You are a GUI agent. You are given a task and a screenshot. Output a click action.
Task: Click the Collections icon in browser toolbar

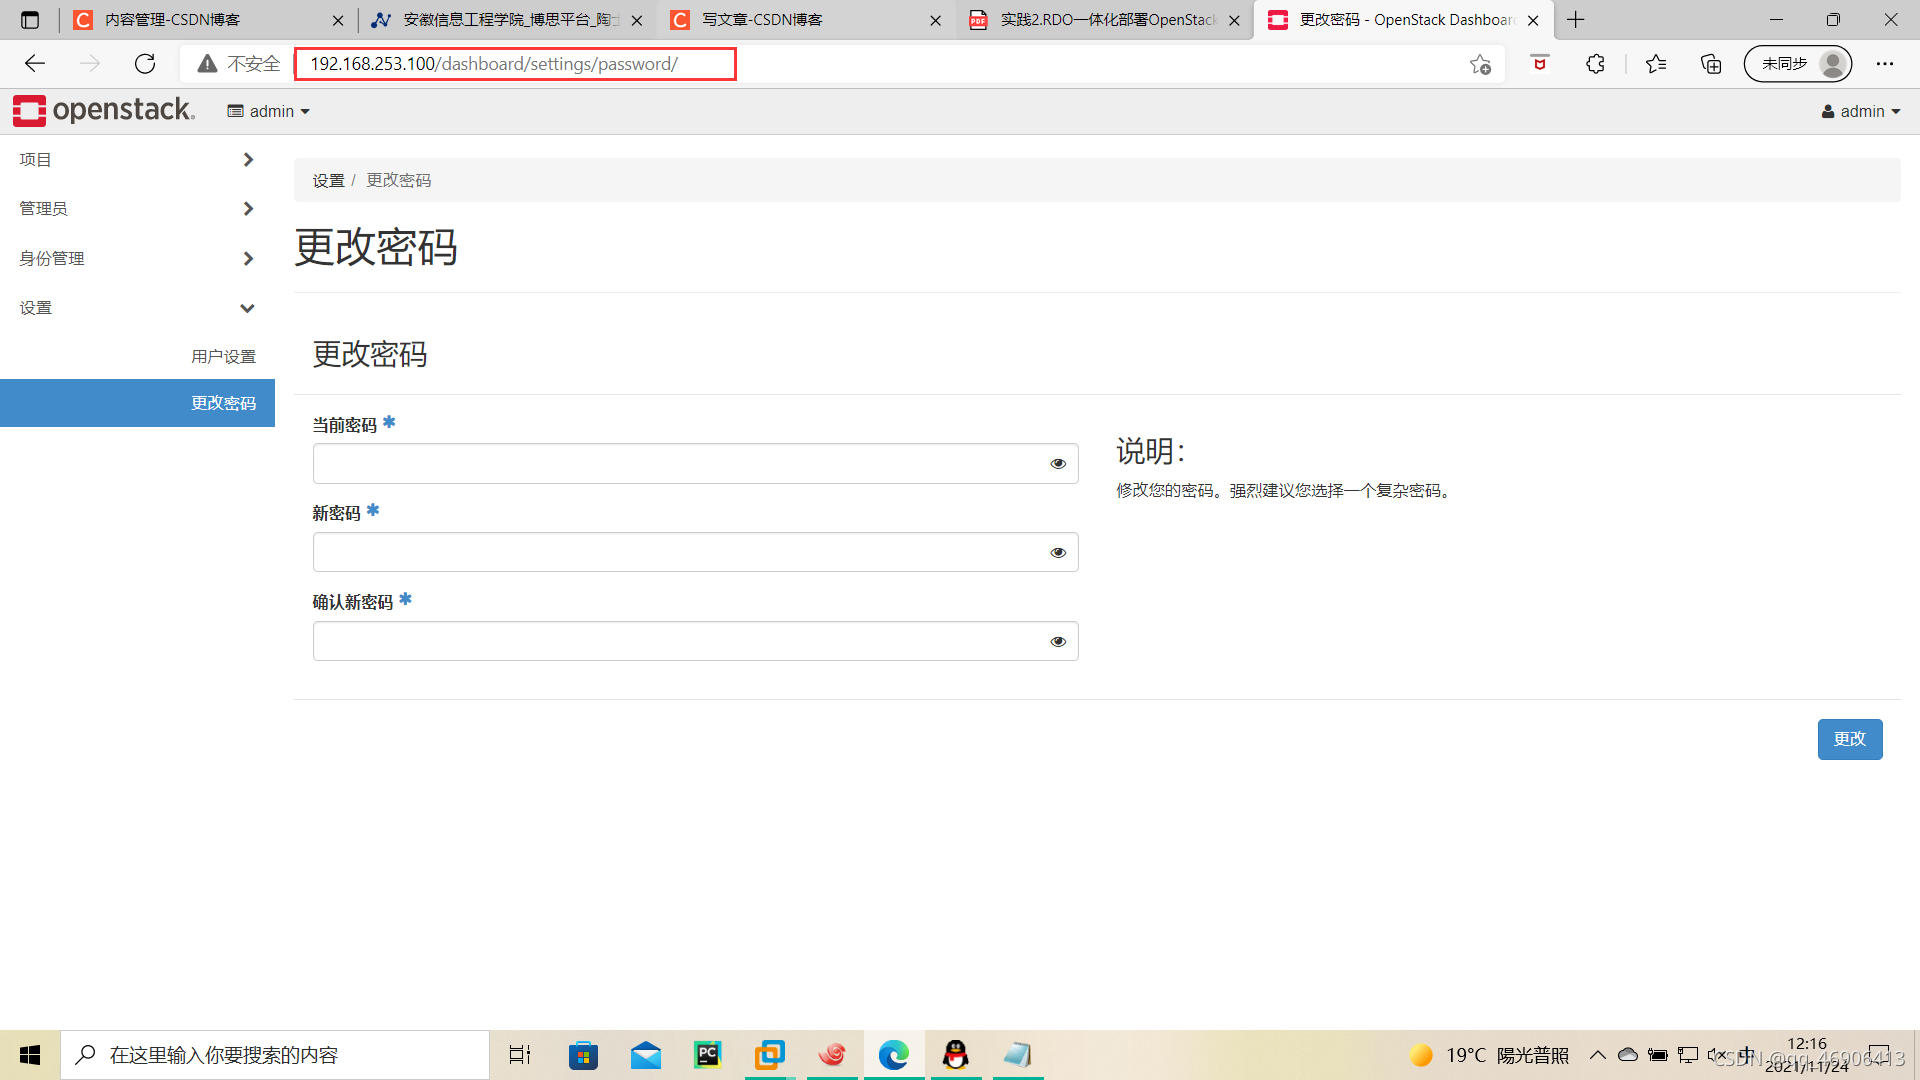pyautogui.click(x=1711, y=63)
